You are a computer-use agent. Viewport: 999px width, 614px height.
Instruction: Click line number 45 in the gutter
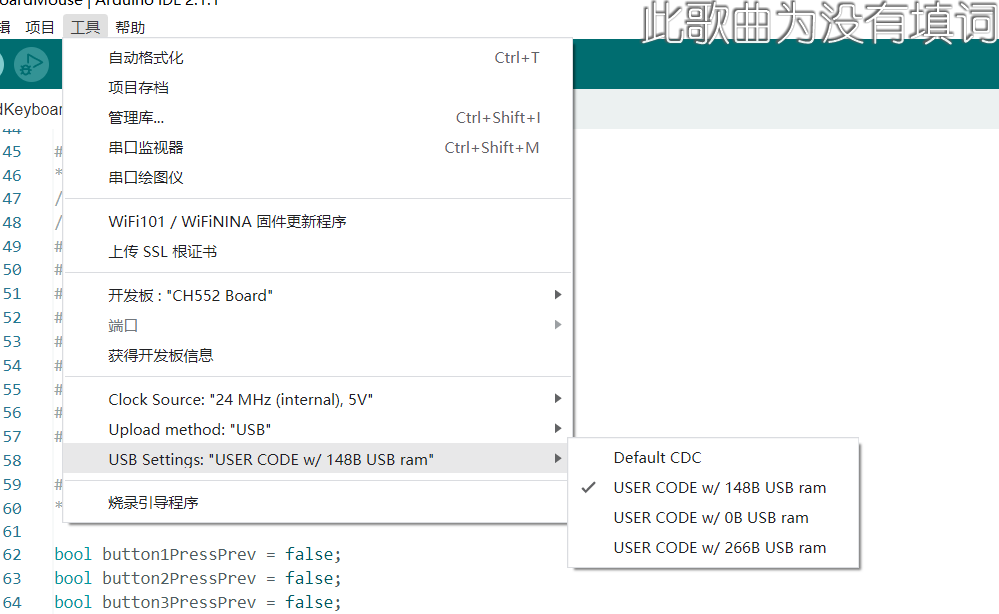[12, 152]
